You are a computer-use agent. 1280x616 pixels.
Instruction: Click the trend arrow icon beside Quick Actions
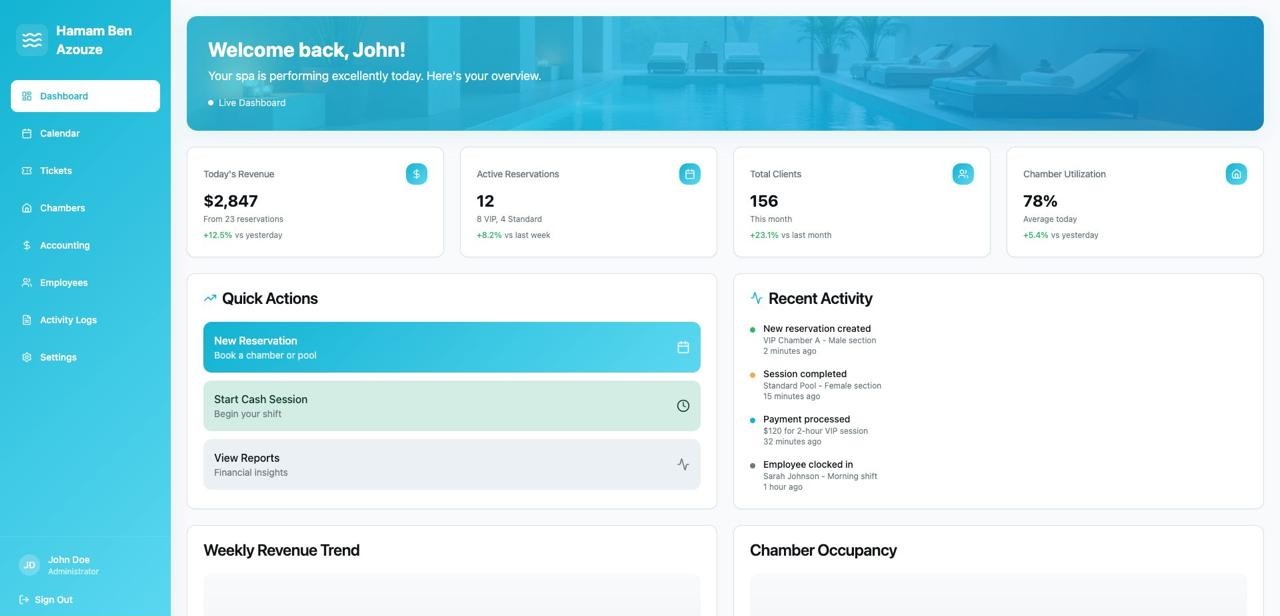[210, 298]
